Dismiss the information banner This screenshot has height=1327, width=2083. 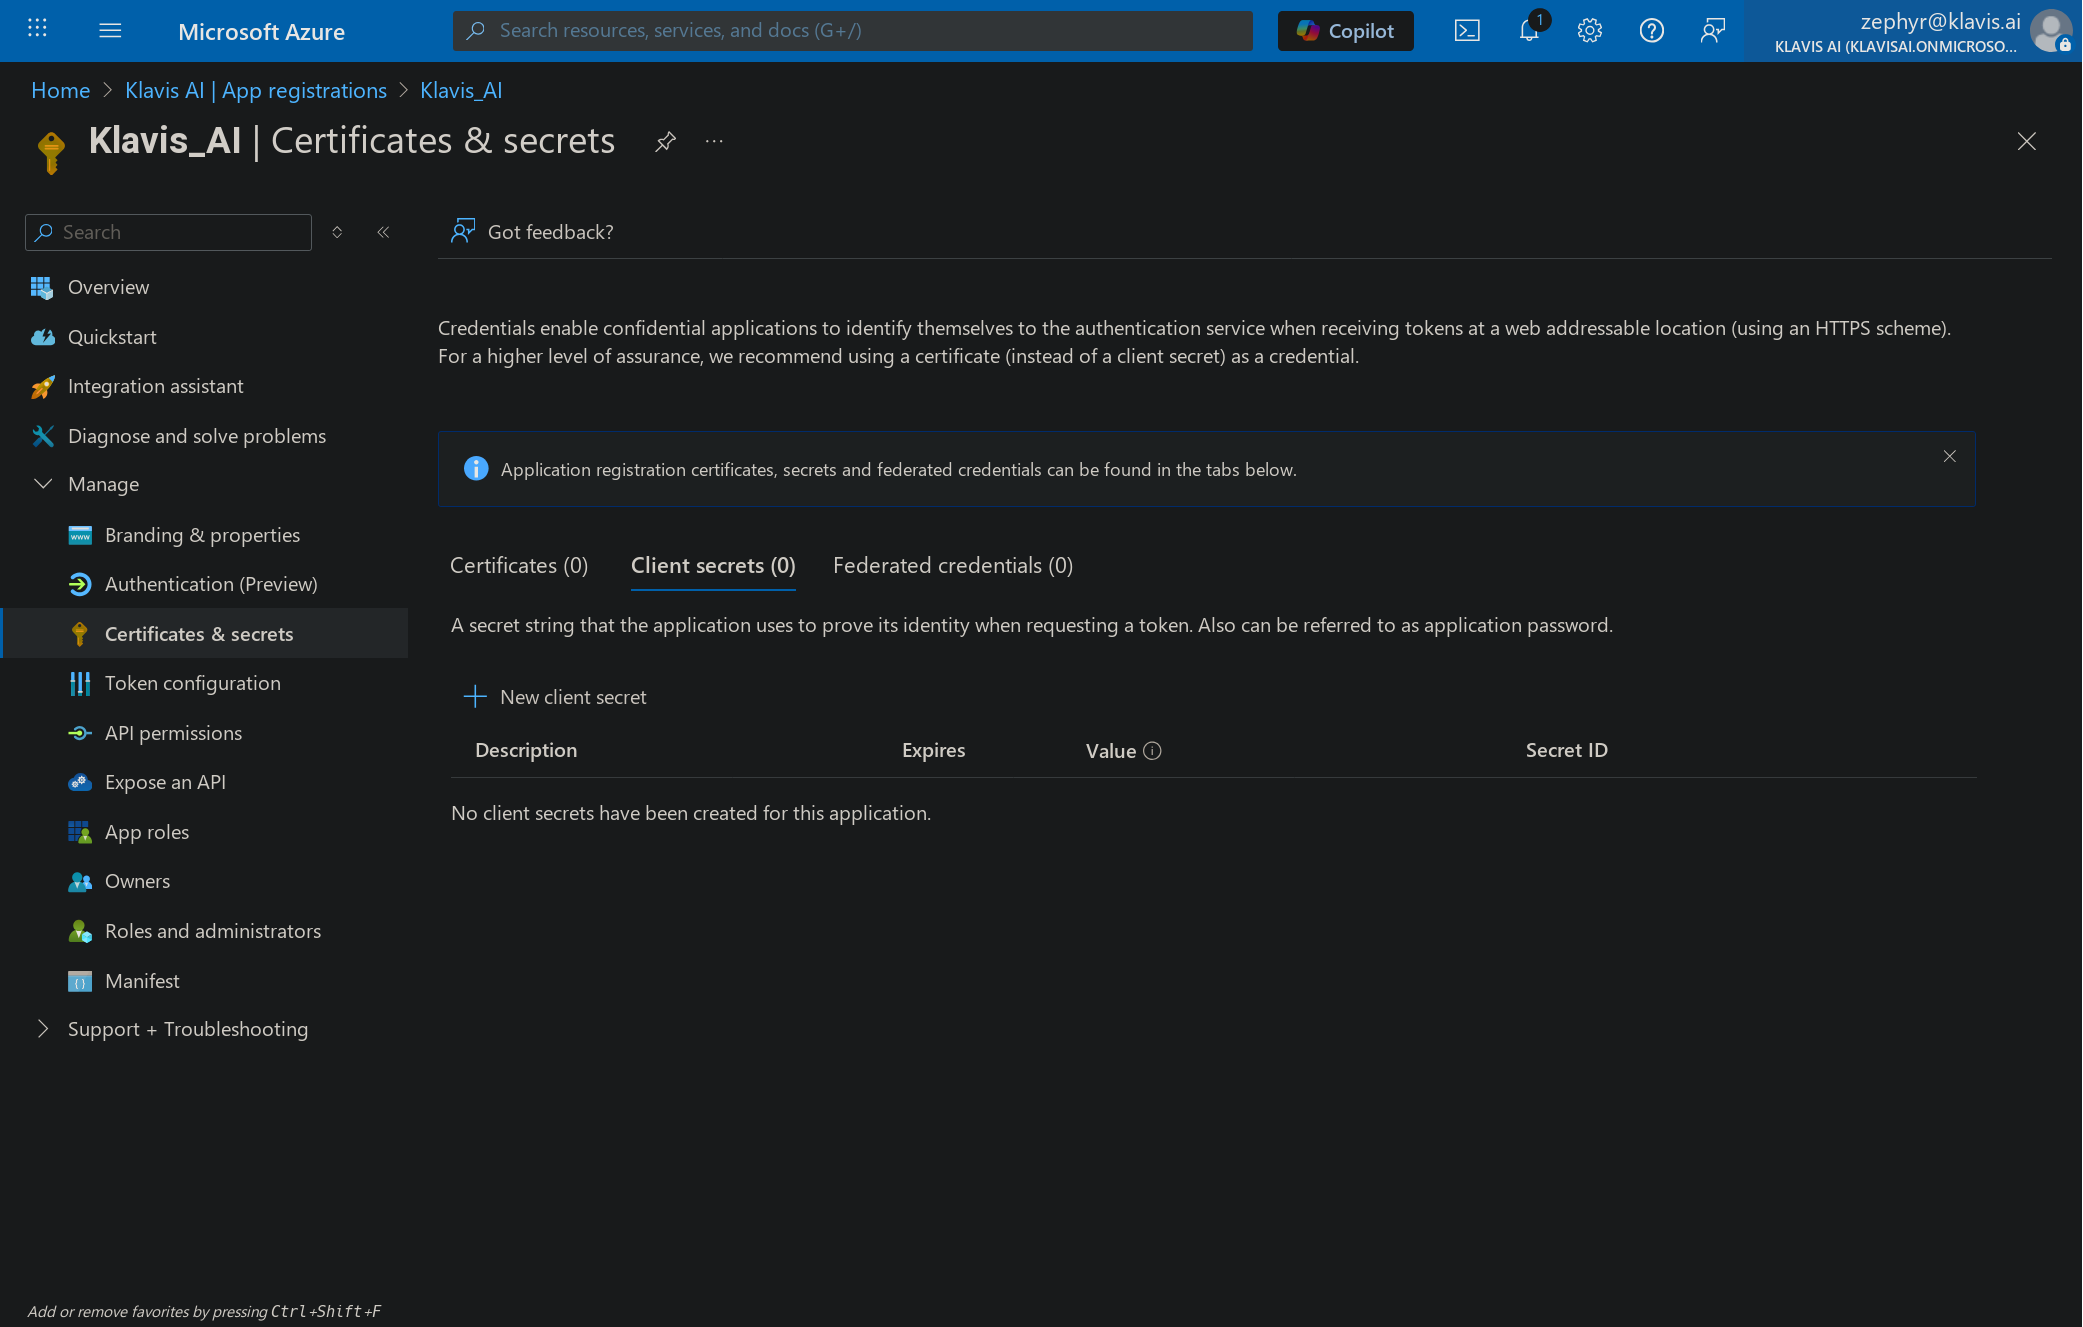(1949, 456)
